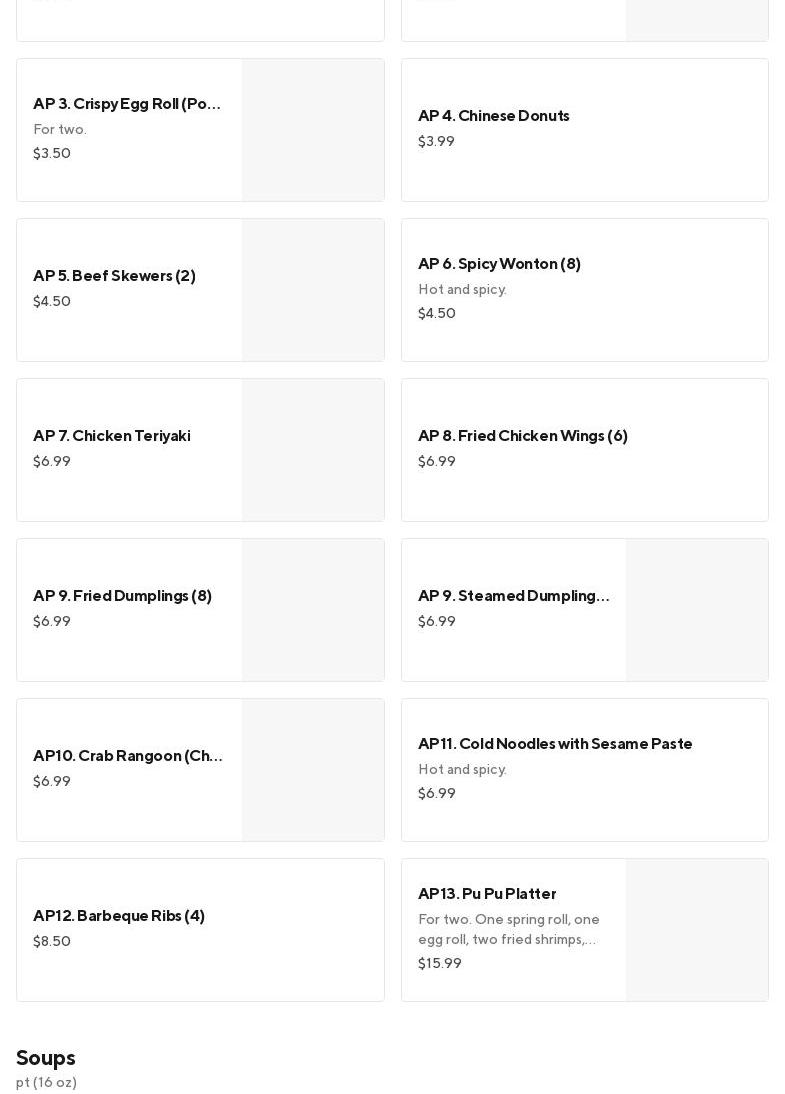Image resolution: width=785 pixels, height=1094 pixels.
Task: Click the Steamed Dumplings image placeholder
Action: 697,610
